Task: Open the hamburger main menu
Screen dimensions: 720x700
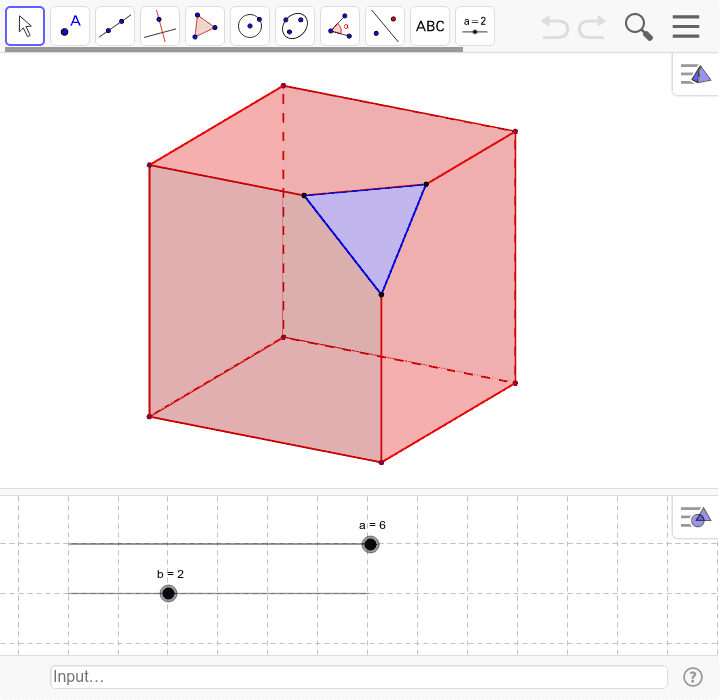Action: pos(686,27)
